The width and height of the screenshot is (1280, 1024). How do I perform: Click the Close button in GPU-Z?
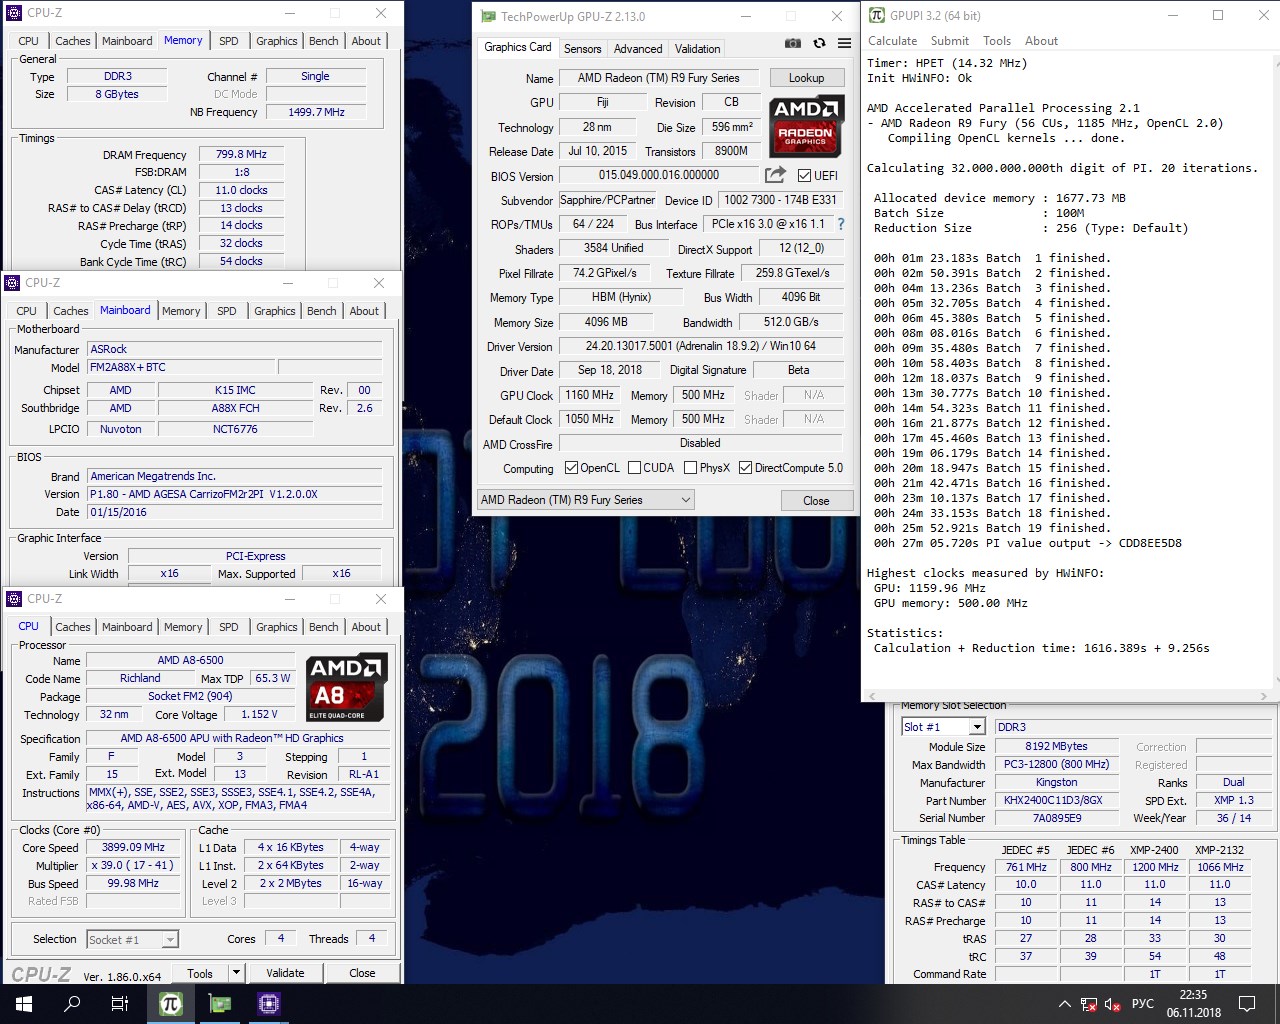pos(816,500)
